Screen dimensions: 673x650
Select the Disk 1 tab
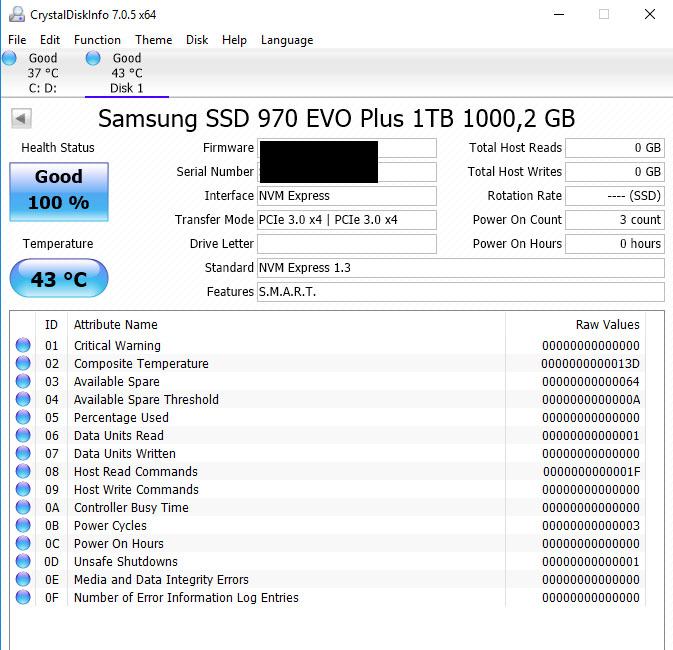127,73
